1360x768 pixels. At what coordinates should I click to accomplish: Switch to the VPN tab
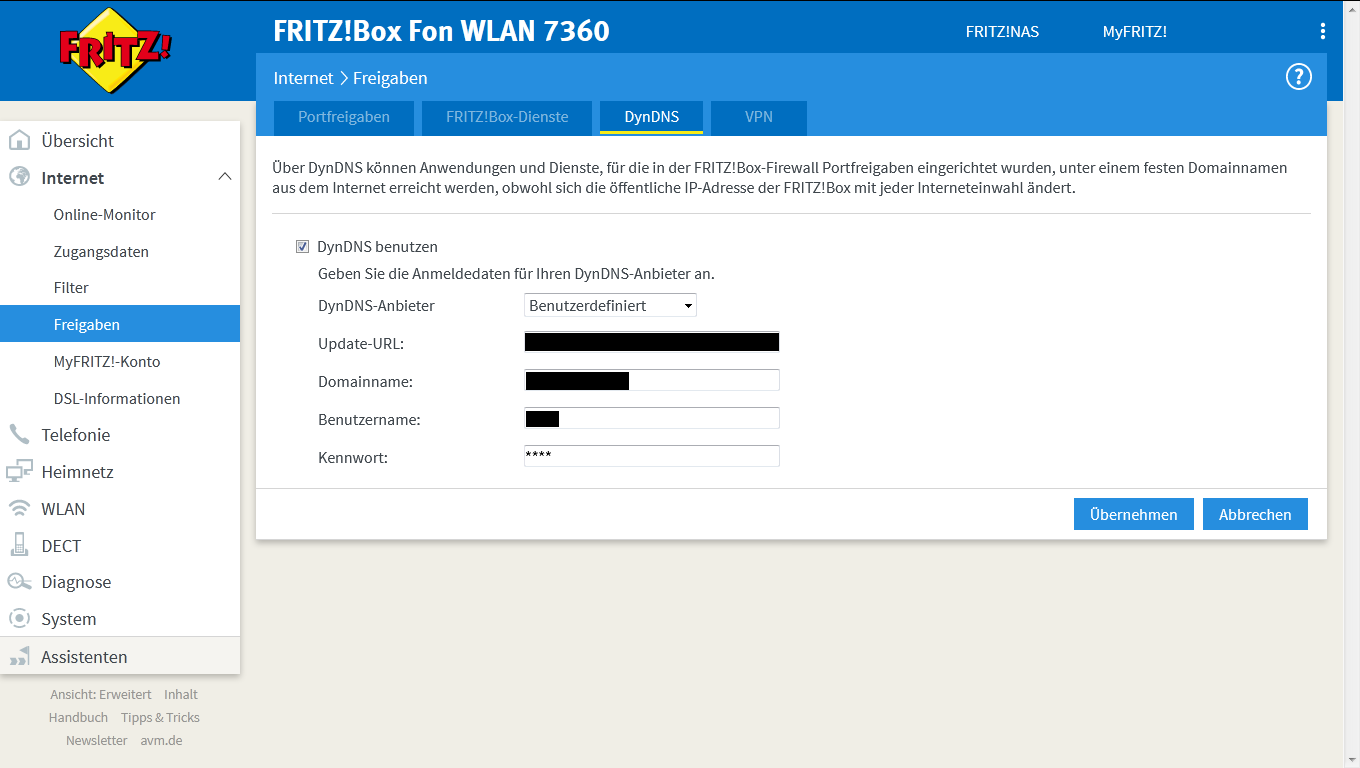click(x=759, y=117)
